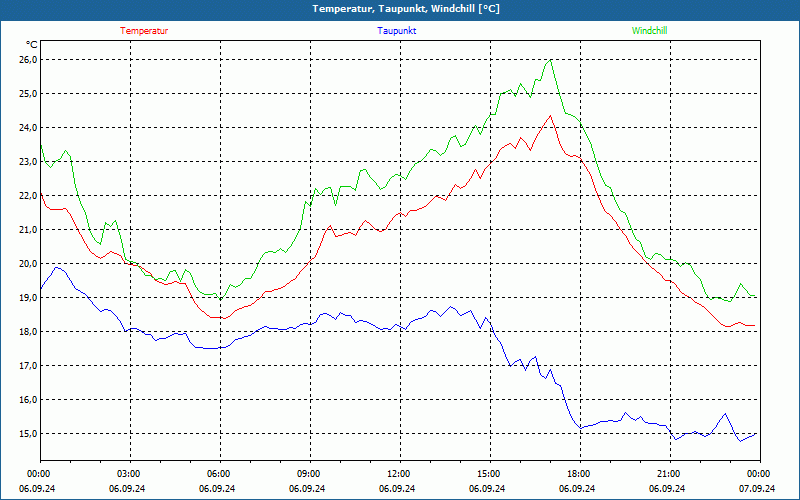Select the blue 'Taupunkt' legend label
Viewport: 800px width, 500px height.
point(396,31)
